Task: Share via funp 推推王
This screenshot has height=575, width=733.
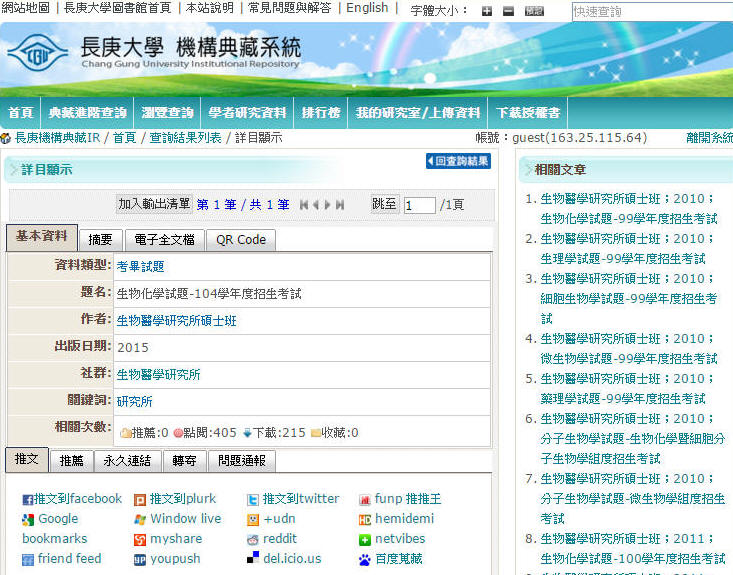Action: pos(400,499)
